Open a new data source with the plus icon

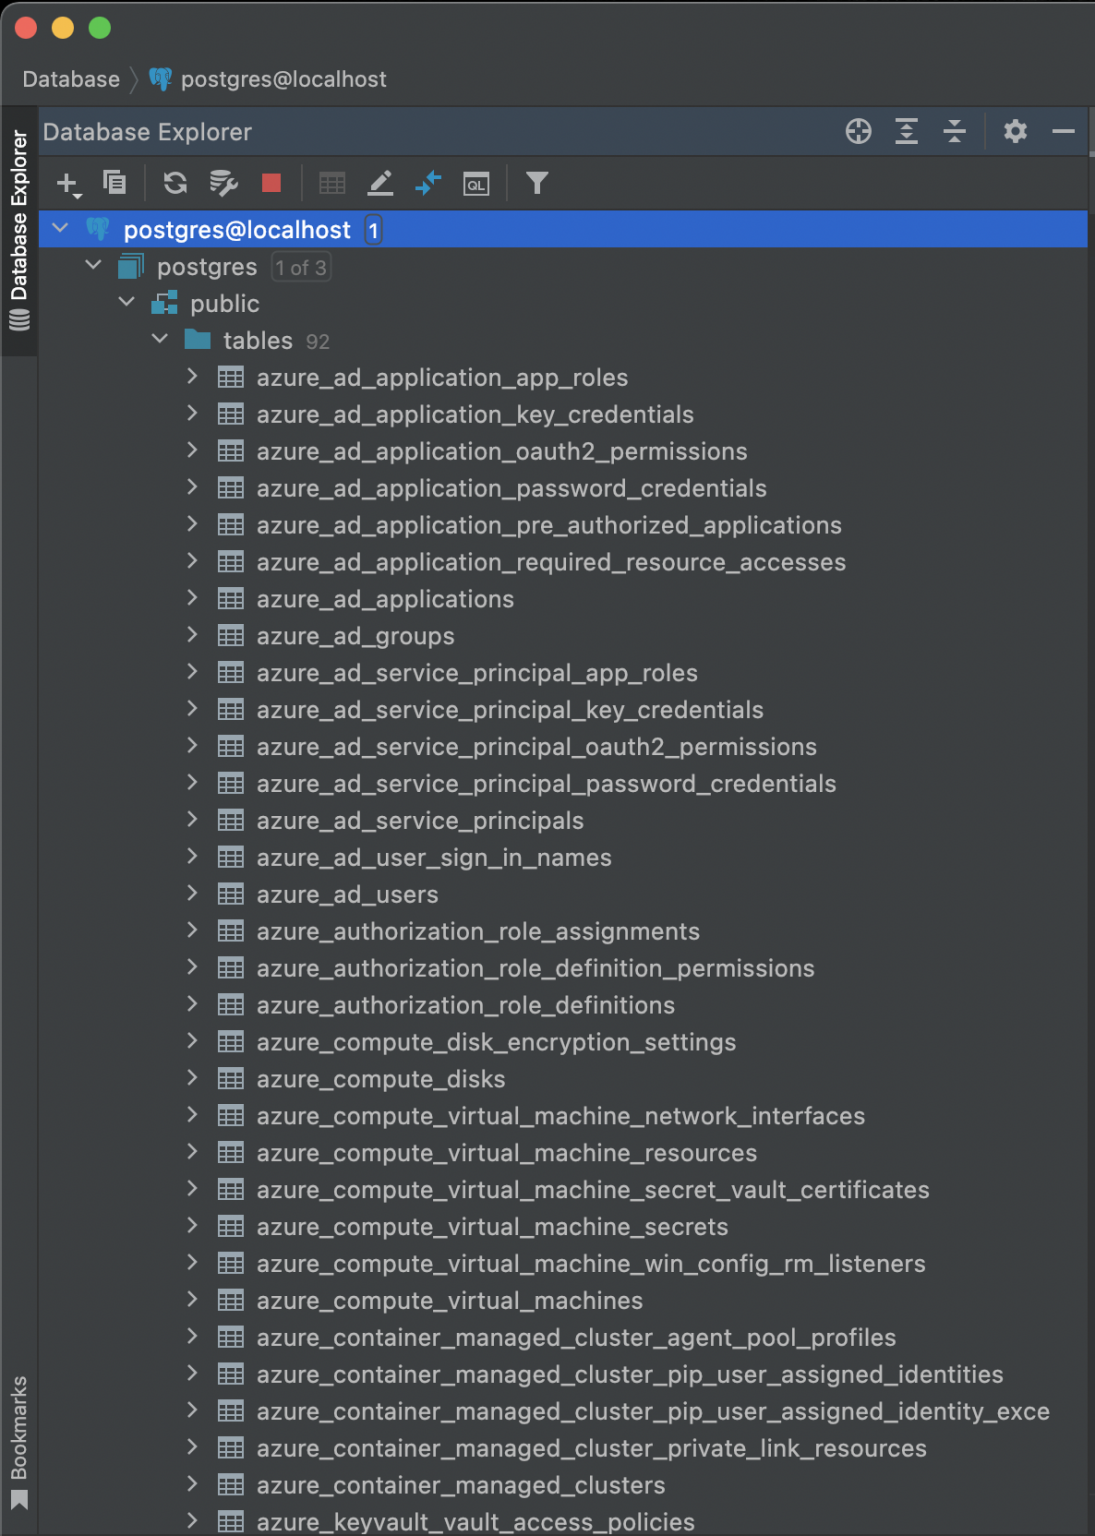68,183
